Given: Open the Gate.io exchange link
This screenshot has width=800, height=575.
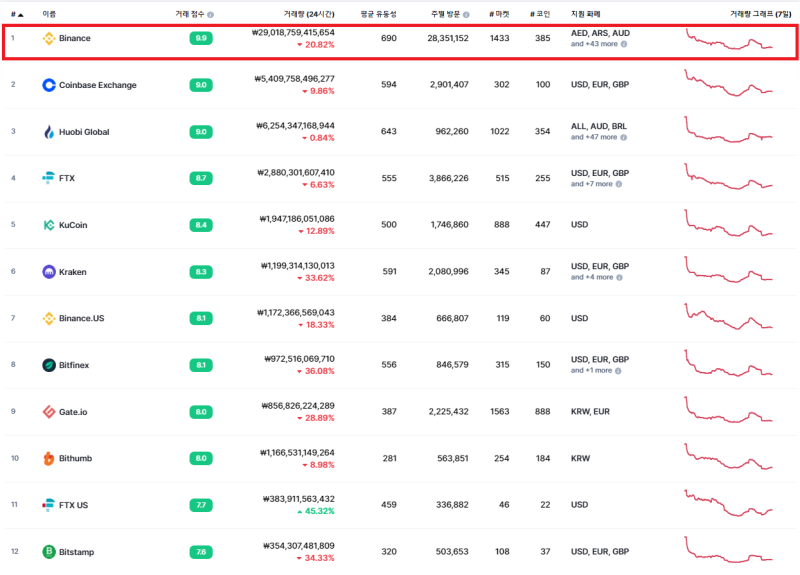Looking at the screenshot, I should tap(73, 412).
